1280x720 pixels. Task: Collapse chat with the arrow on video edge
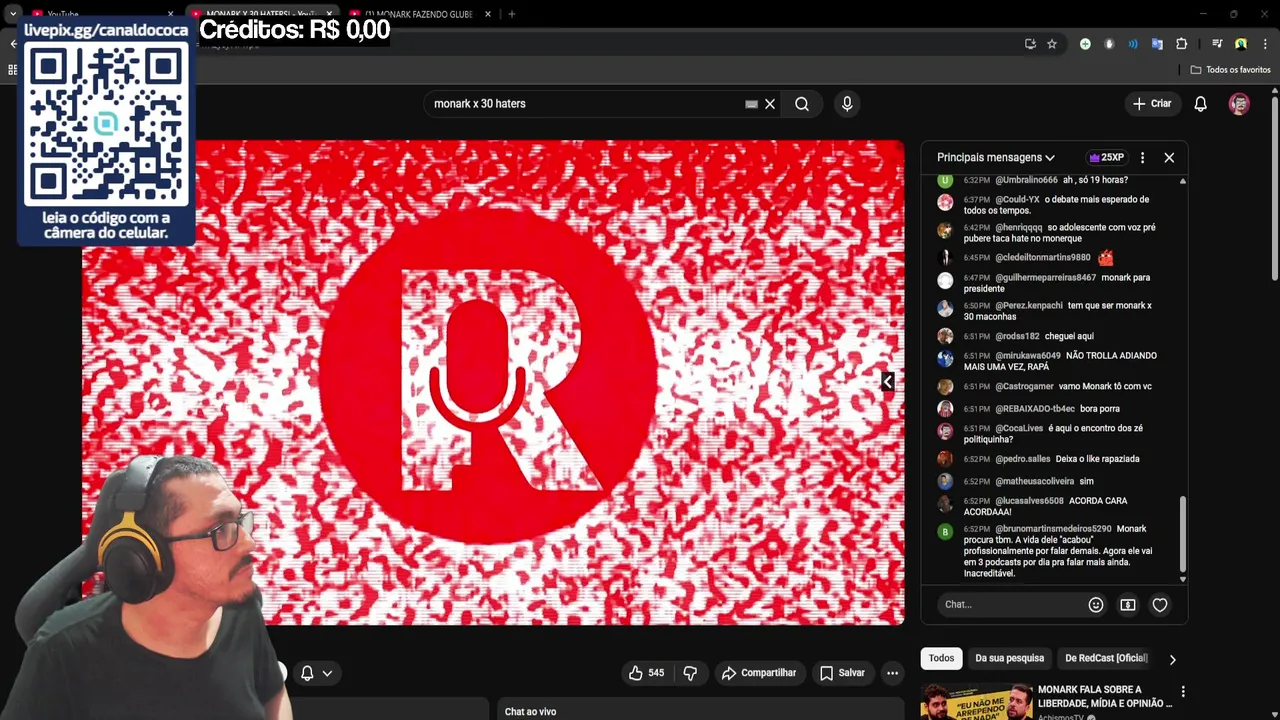tap(887, 381)
